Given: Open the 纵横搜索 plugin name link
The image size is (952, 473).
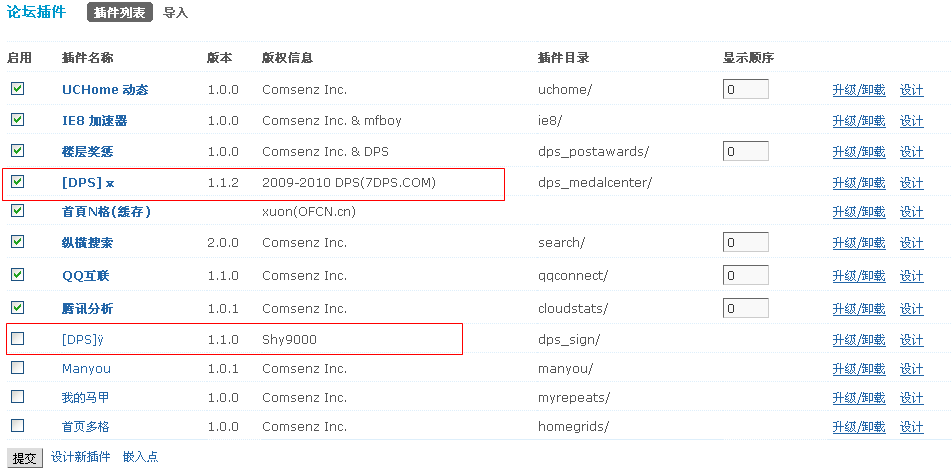Looking at the screenshot, I should (x=87, y=243).
